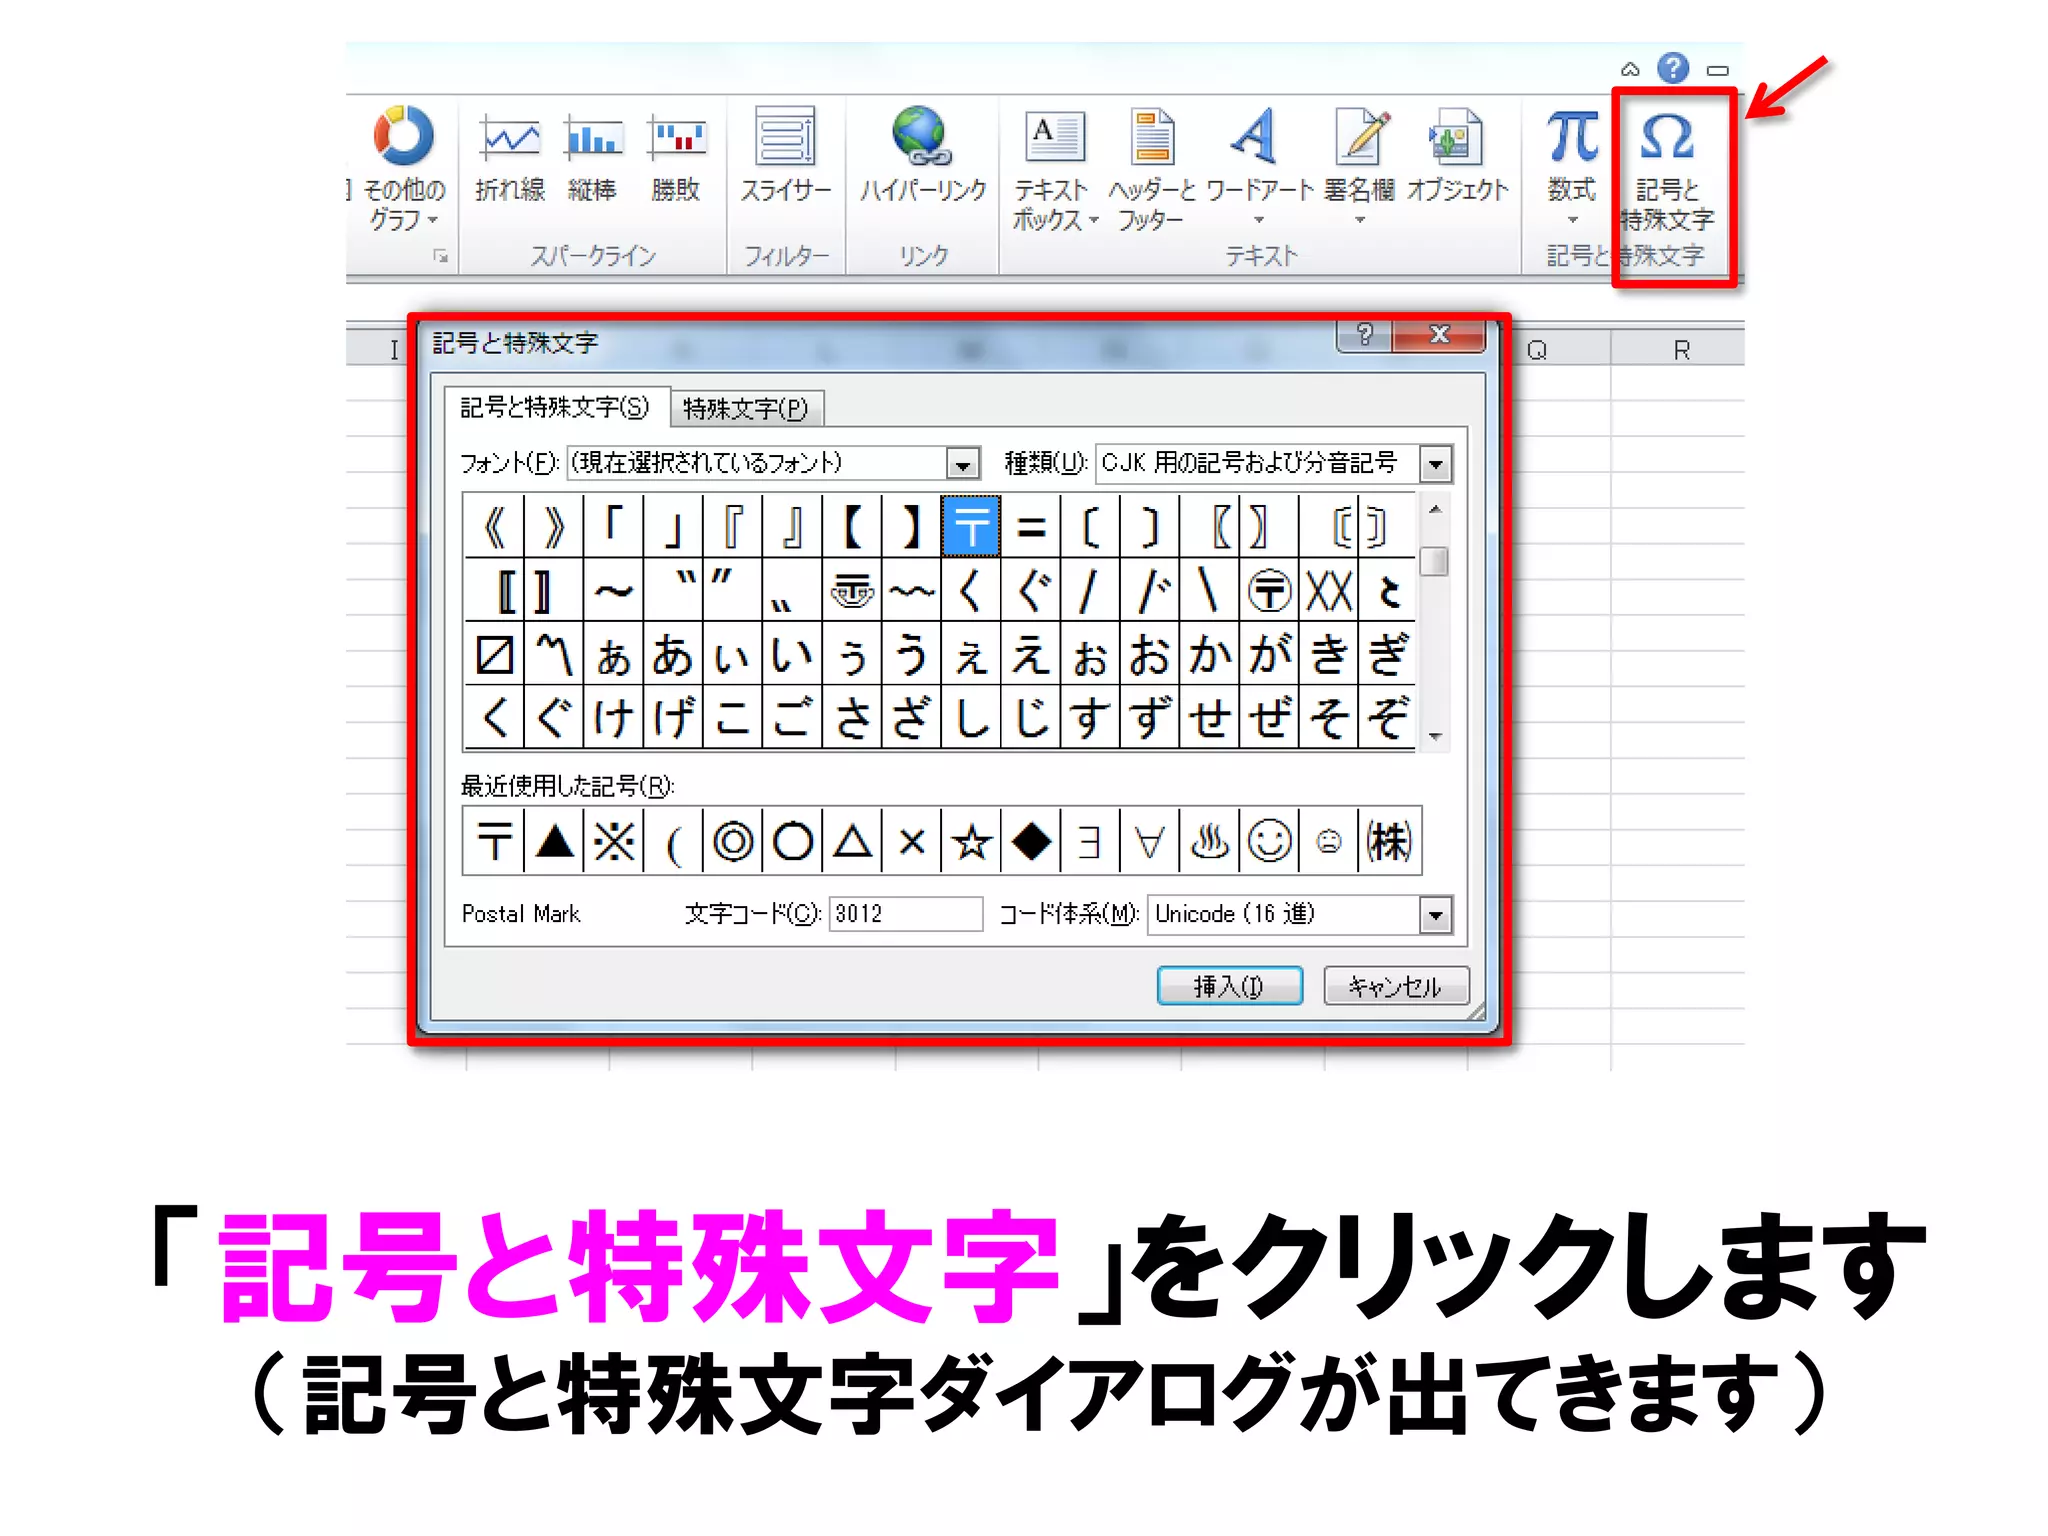Minimize the ribbon with caret icon

click(1630, 69)
